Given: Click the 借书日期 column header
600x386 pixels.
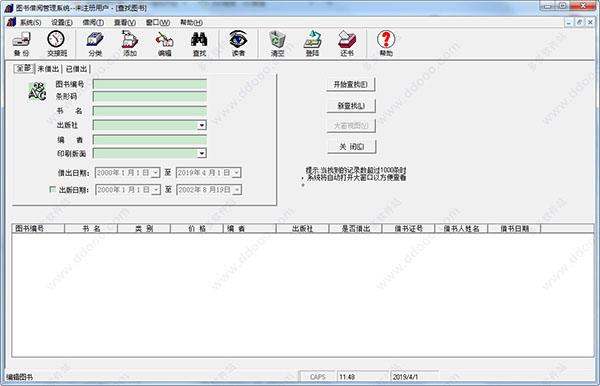Looking at the screenshot, I should [x=514, y=228].
